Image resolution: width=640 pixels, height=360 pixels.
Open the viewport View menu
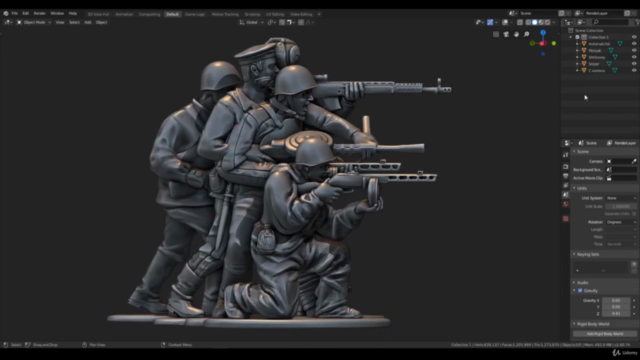pos(60,22)
